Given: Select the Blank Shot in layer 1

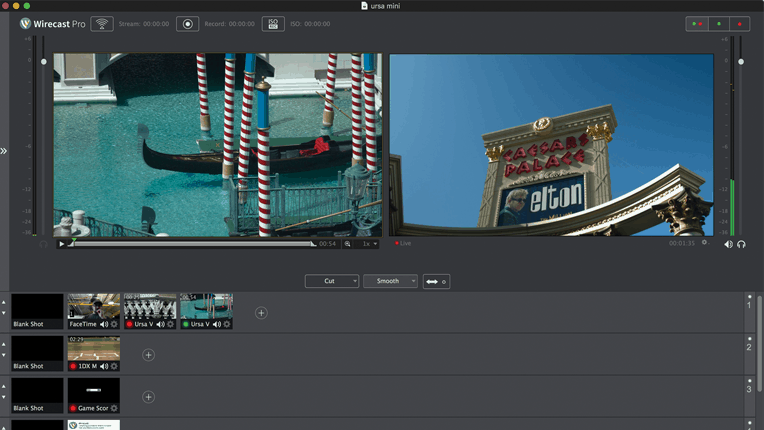Looking at the screenshot, I should coord(38,311).
